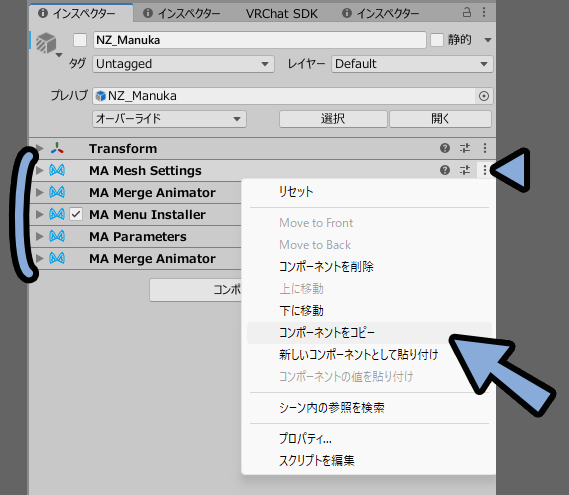
Task: Enable the static (静的) checkbox
Action: [x=437, y=40]
